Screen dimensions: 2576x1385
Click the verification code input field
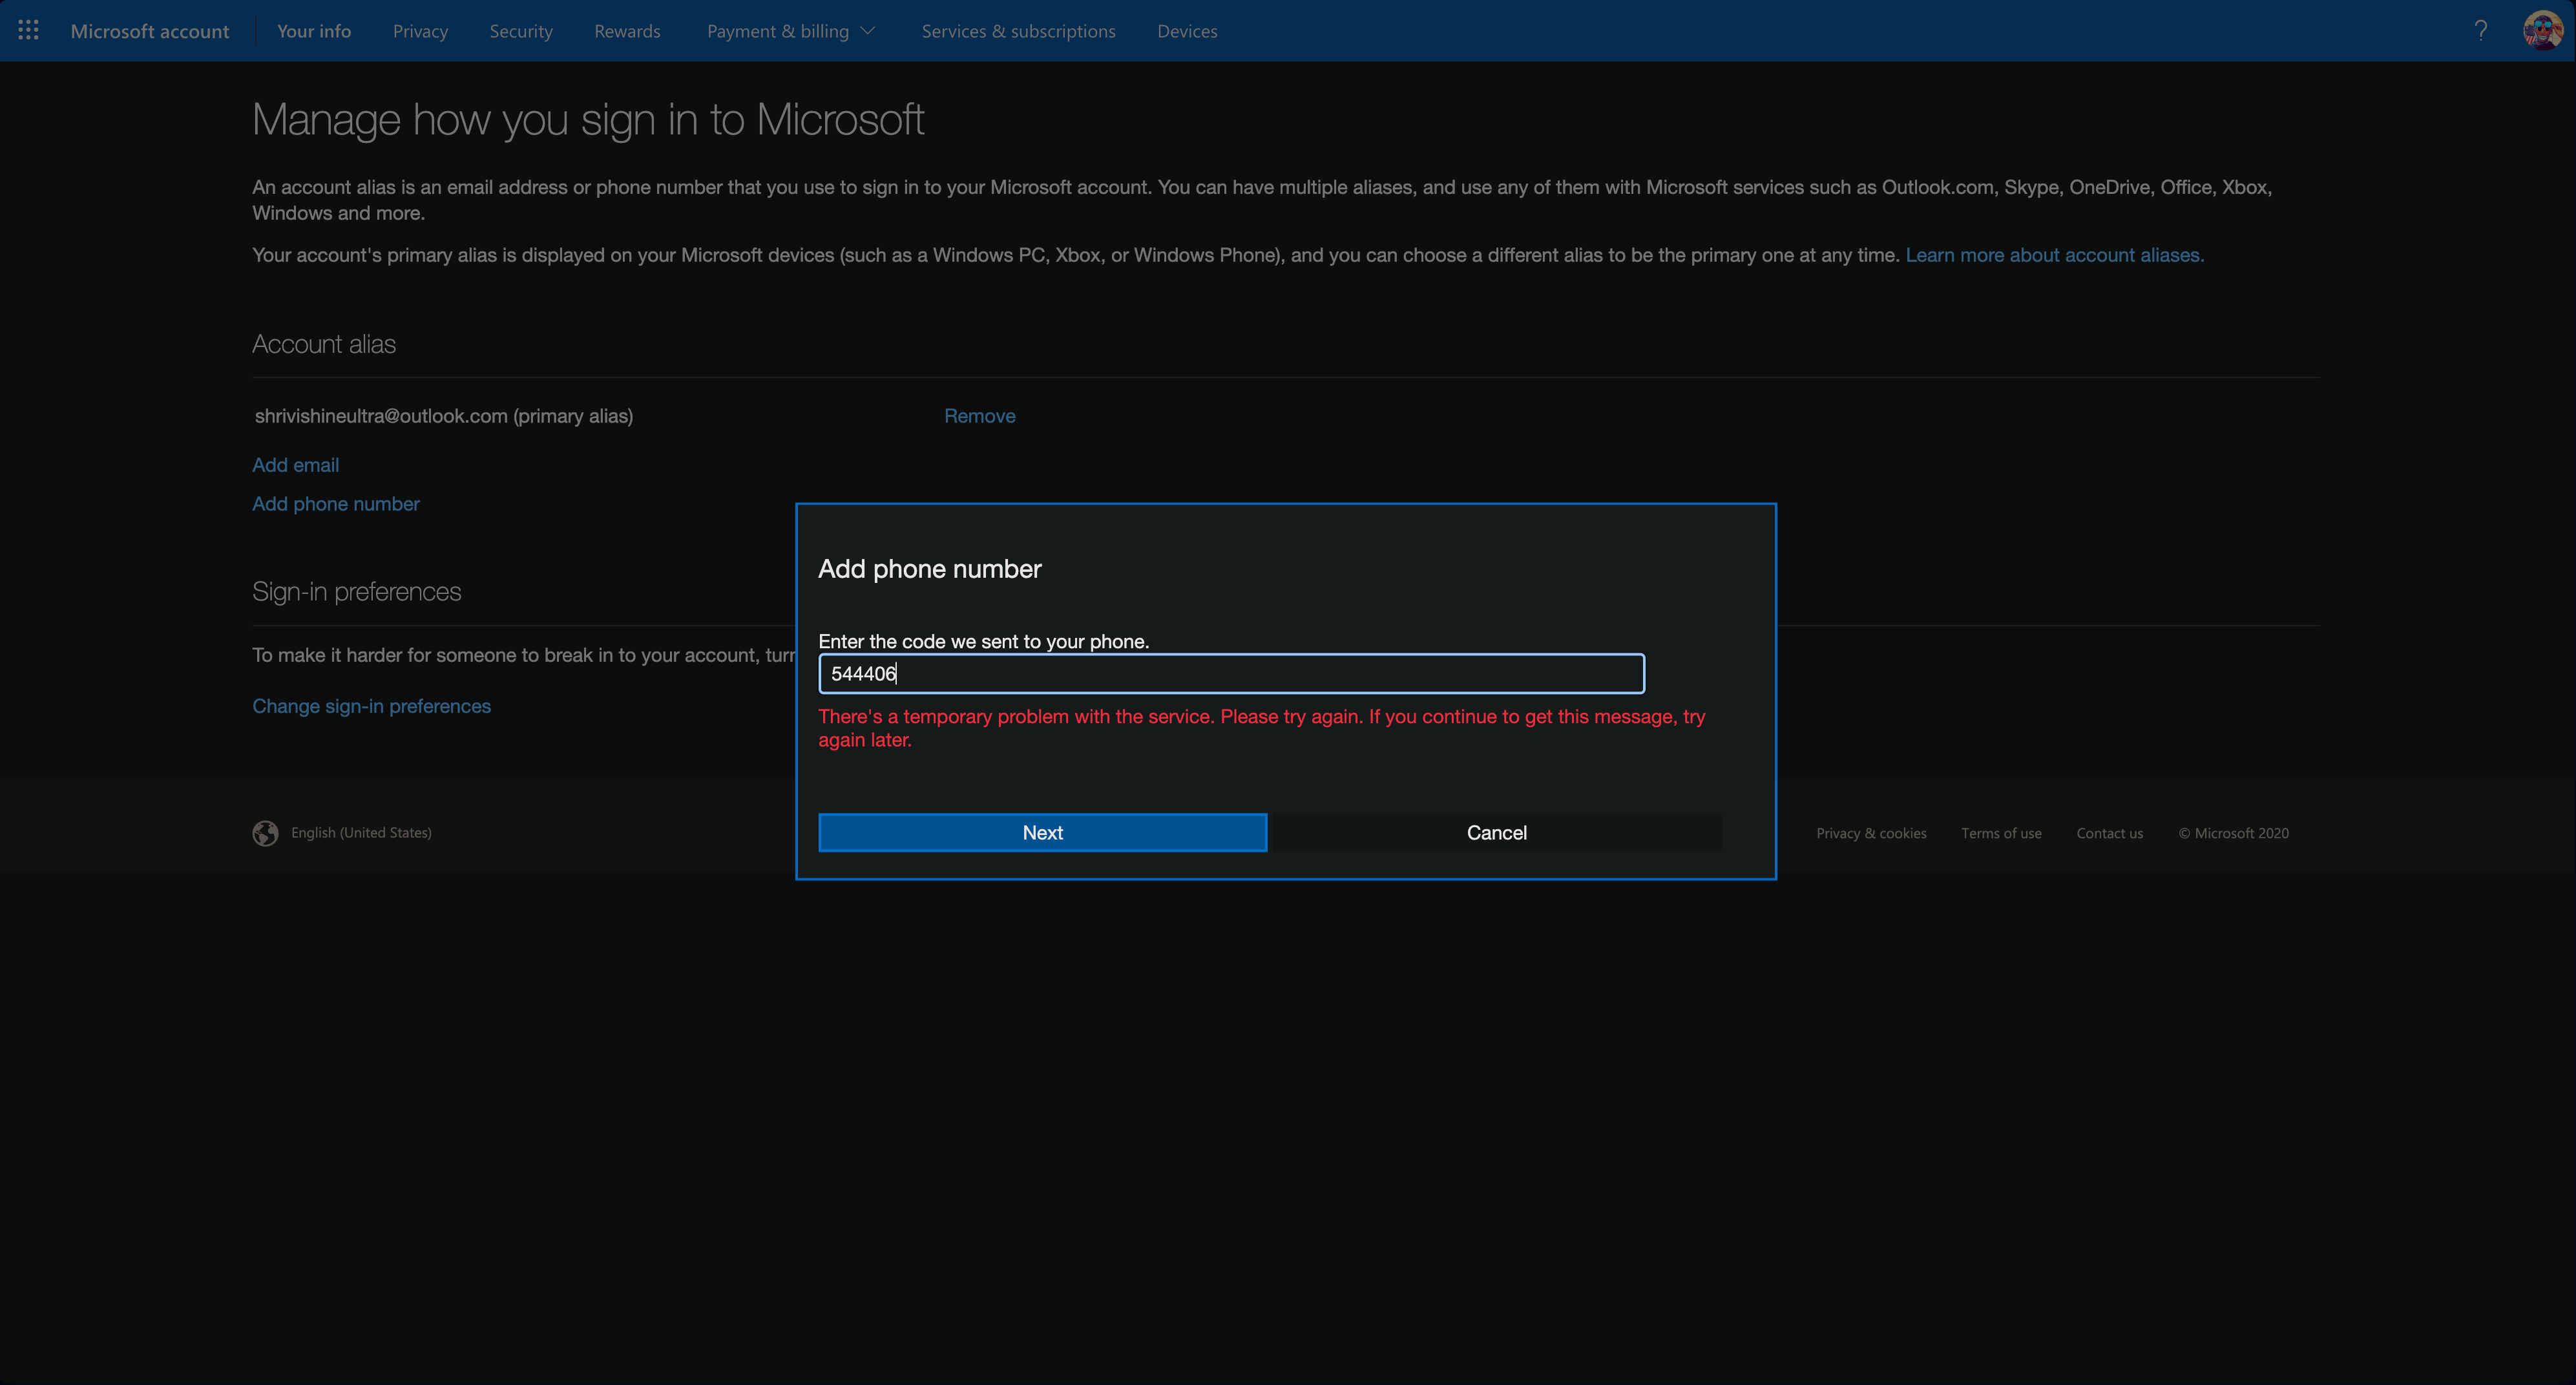pos(1230,674)
